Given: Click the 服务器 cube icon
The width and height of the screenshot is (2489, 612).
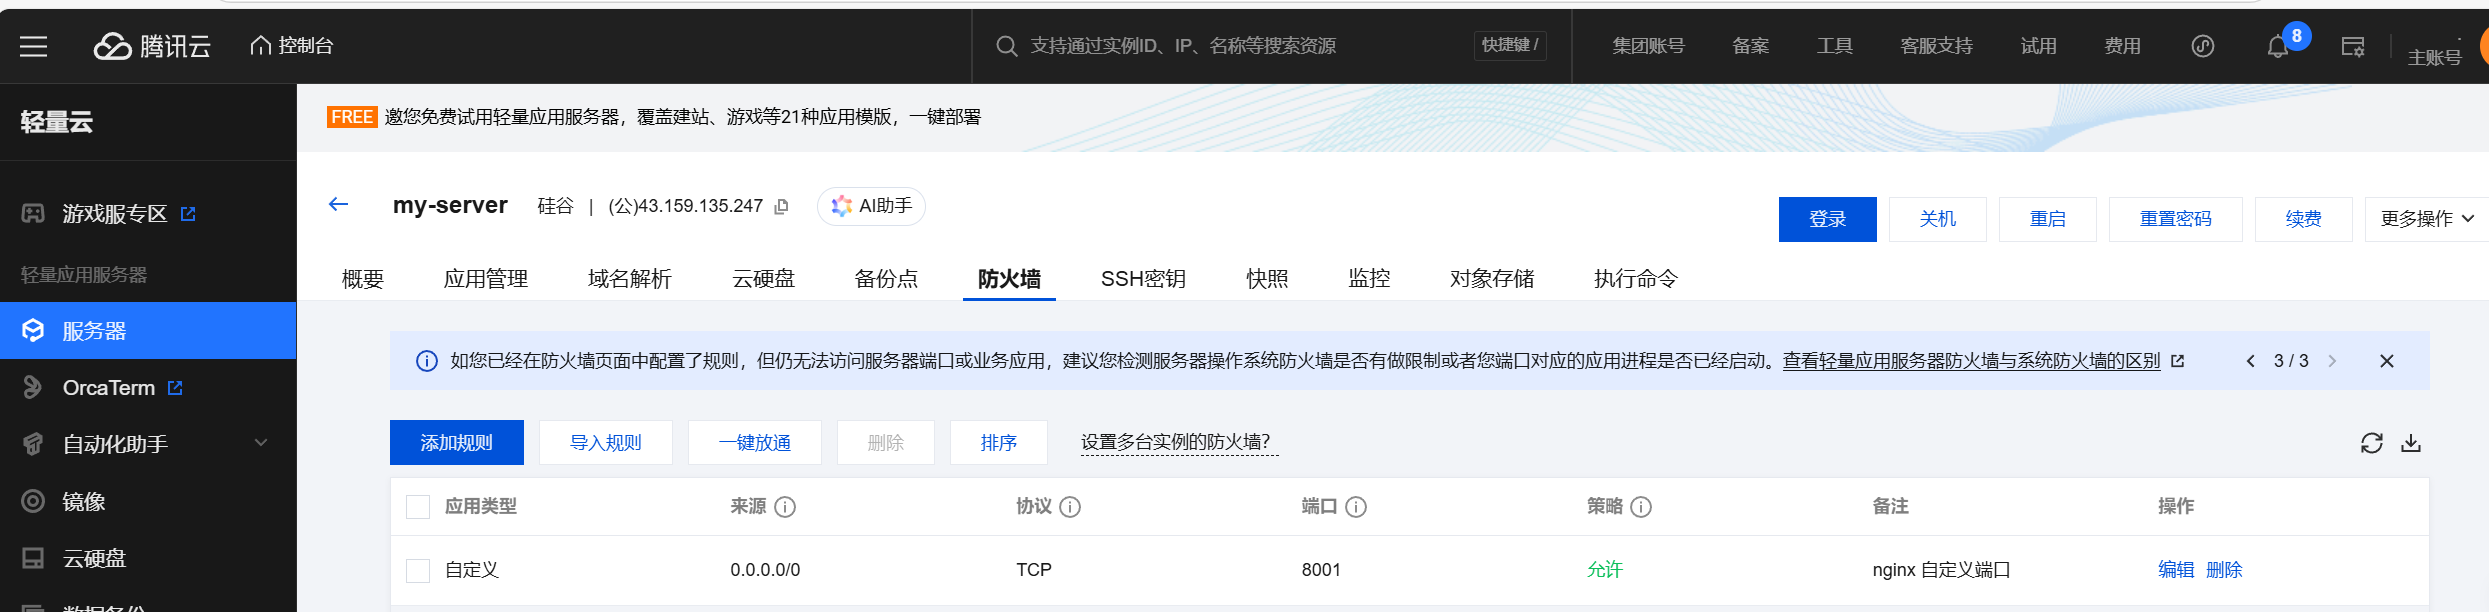Looking at the screenshot, I should [x=33, y=331].
